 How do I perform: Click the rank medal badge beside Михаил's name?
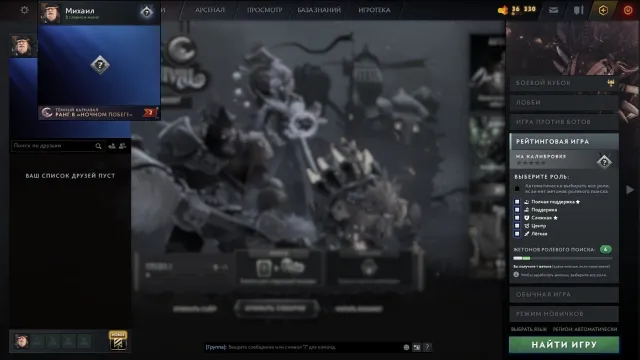click(147, 12)
